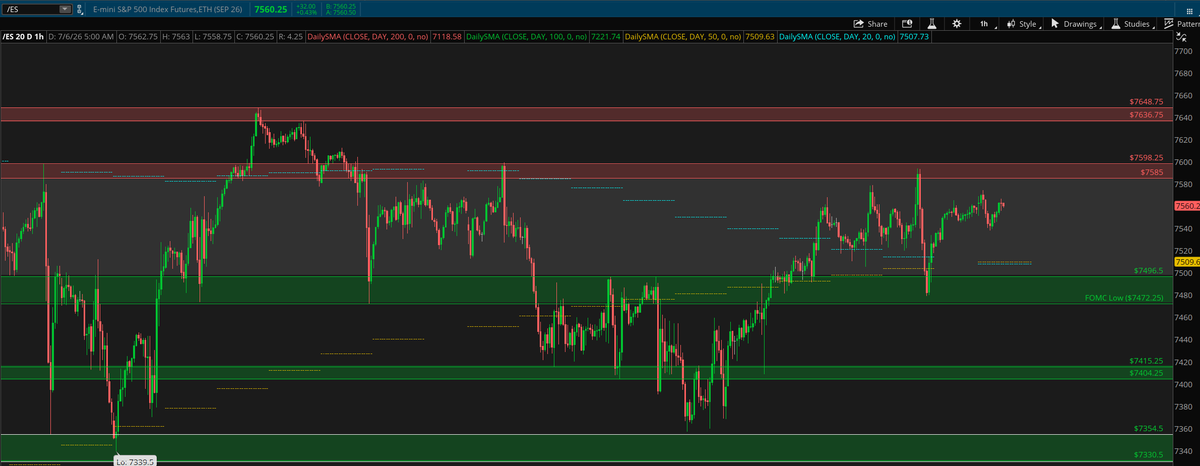
Task: Select the $7415.25 support level label
Action: [1145, 360]
